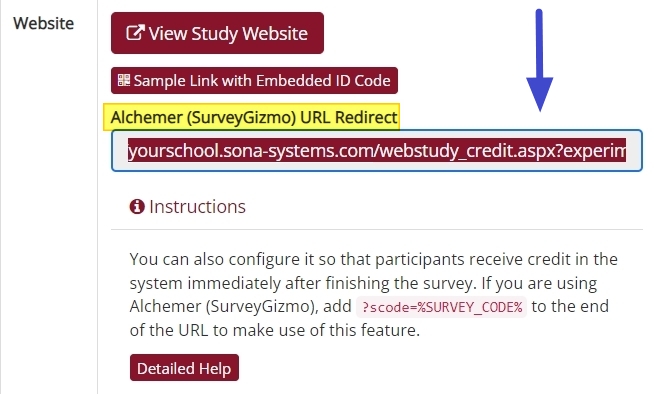This screenshot has height=394, width=654.
Task: Open Sample Link with Embedded ID Code
Action: click(x=254, y=80)
